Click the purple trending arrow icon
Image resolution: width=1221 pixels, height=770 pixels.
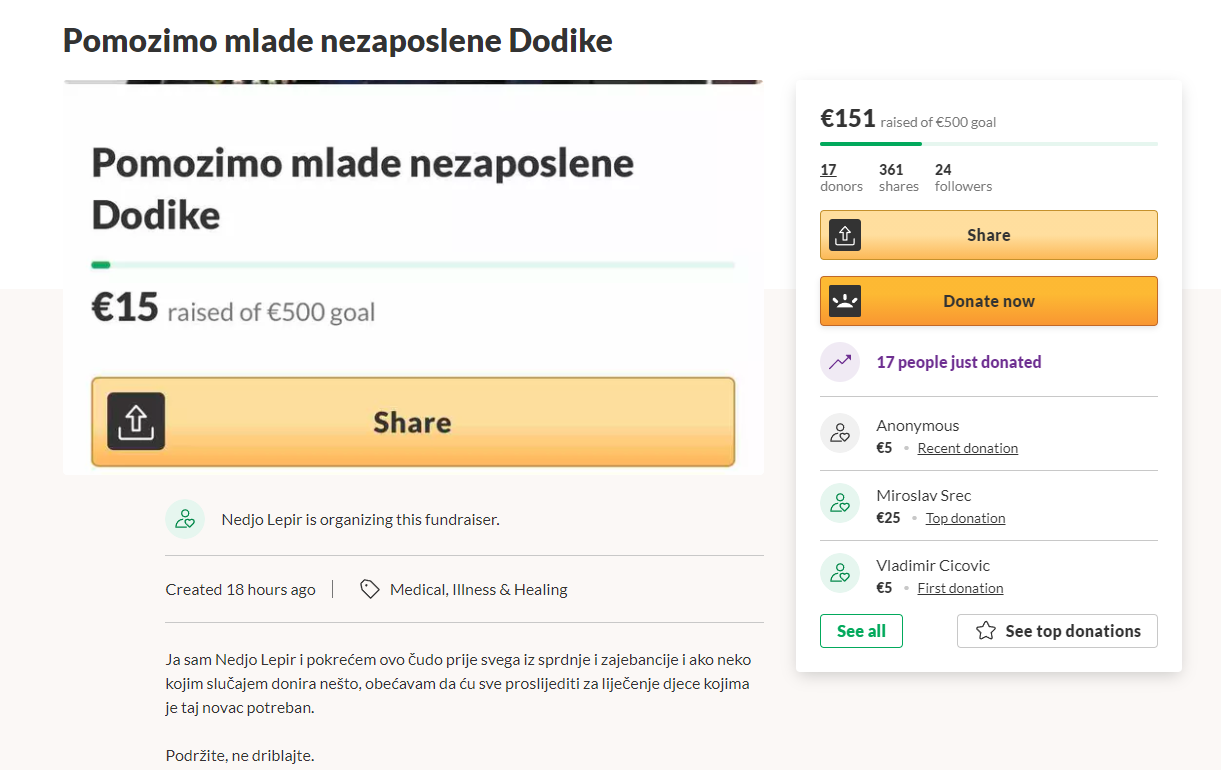coord(840,362)
